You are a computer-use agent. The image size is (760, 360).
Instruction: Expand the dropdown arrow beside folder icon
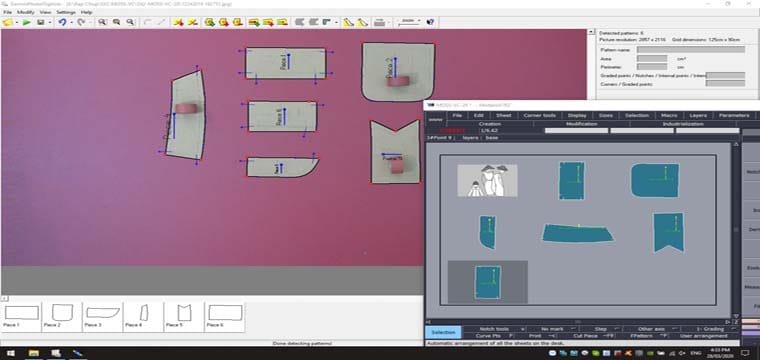click(16, 22)
